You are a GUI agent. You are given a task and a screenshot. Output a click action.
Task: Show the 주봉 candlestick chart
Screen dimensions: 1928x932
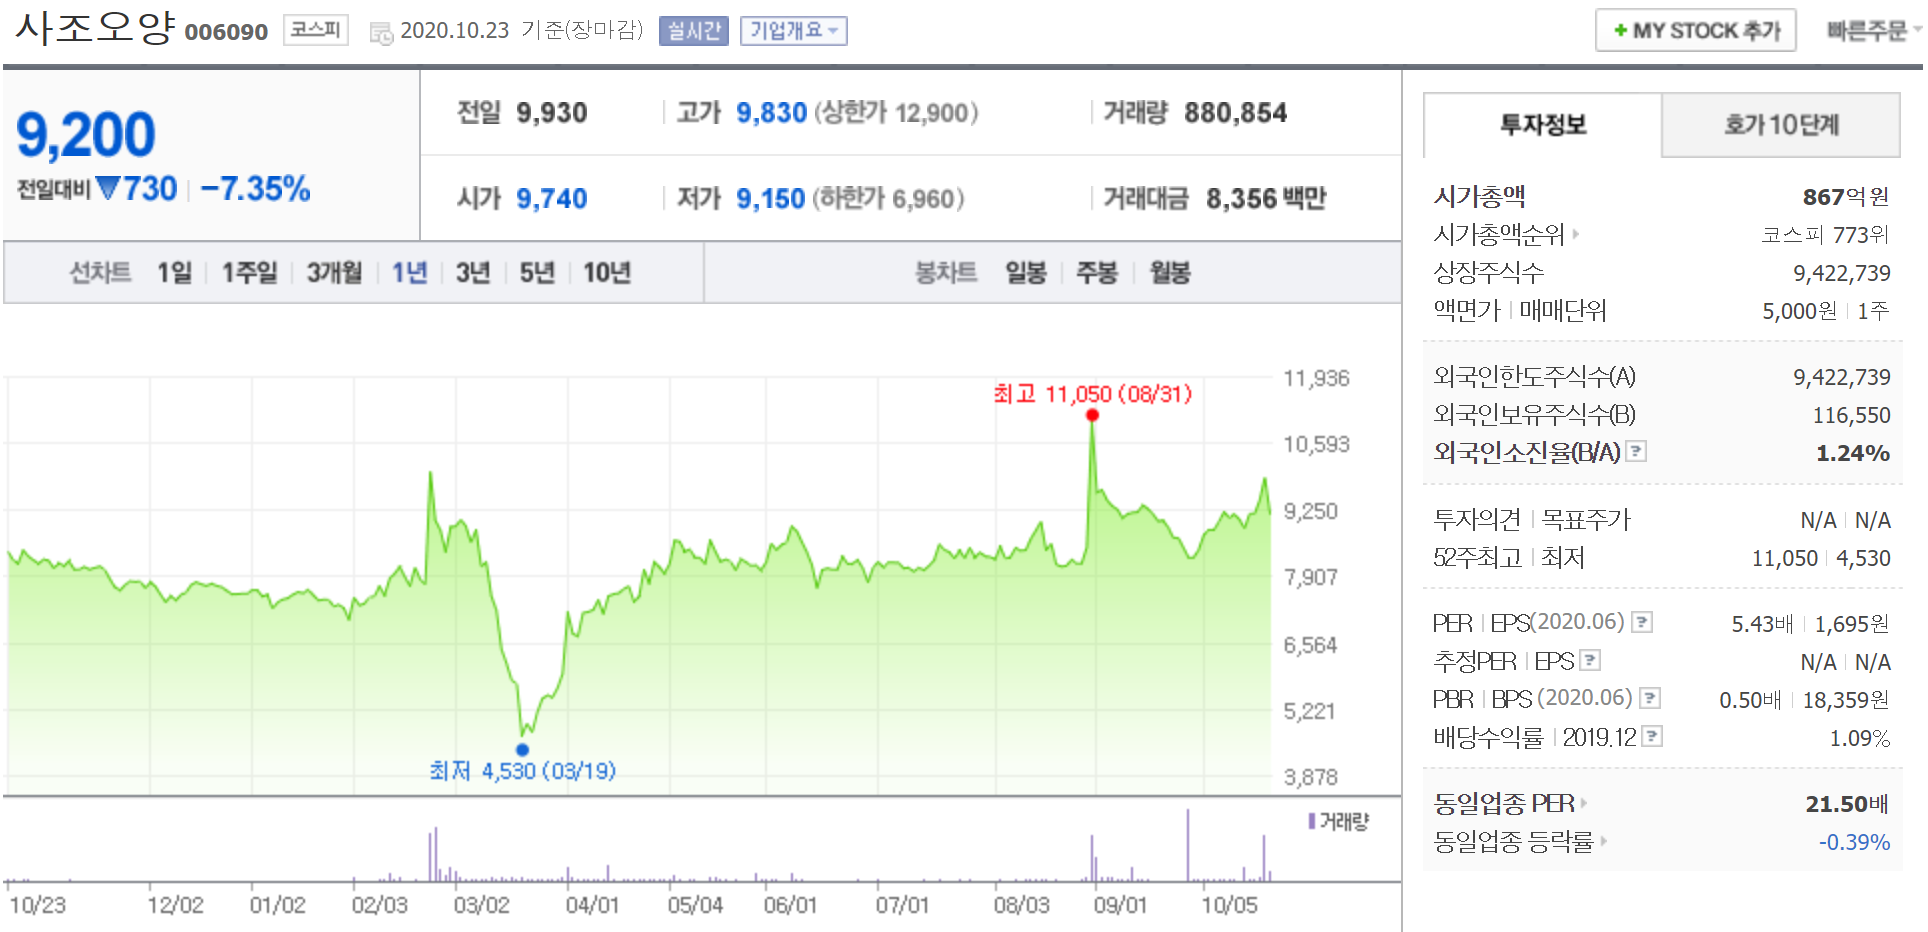[x=1096, y=272]
